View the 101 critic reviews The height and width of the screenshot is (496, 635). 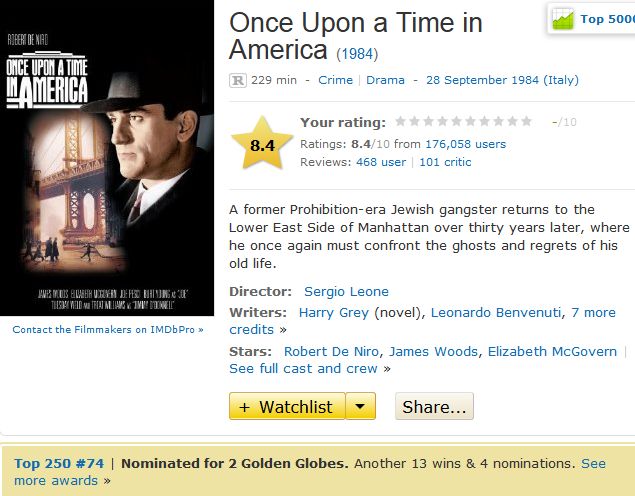point(445,162)
